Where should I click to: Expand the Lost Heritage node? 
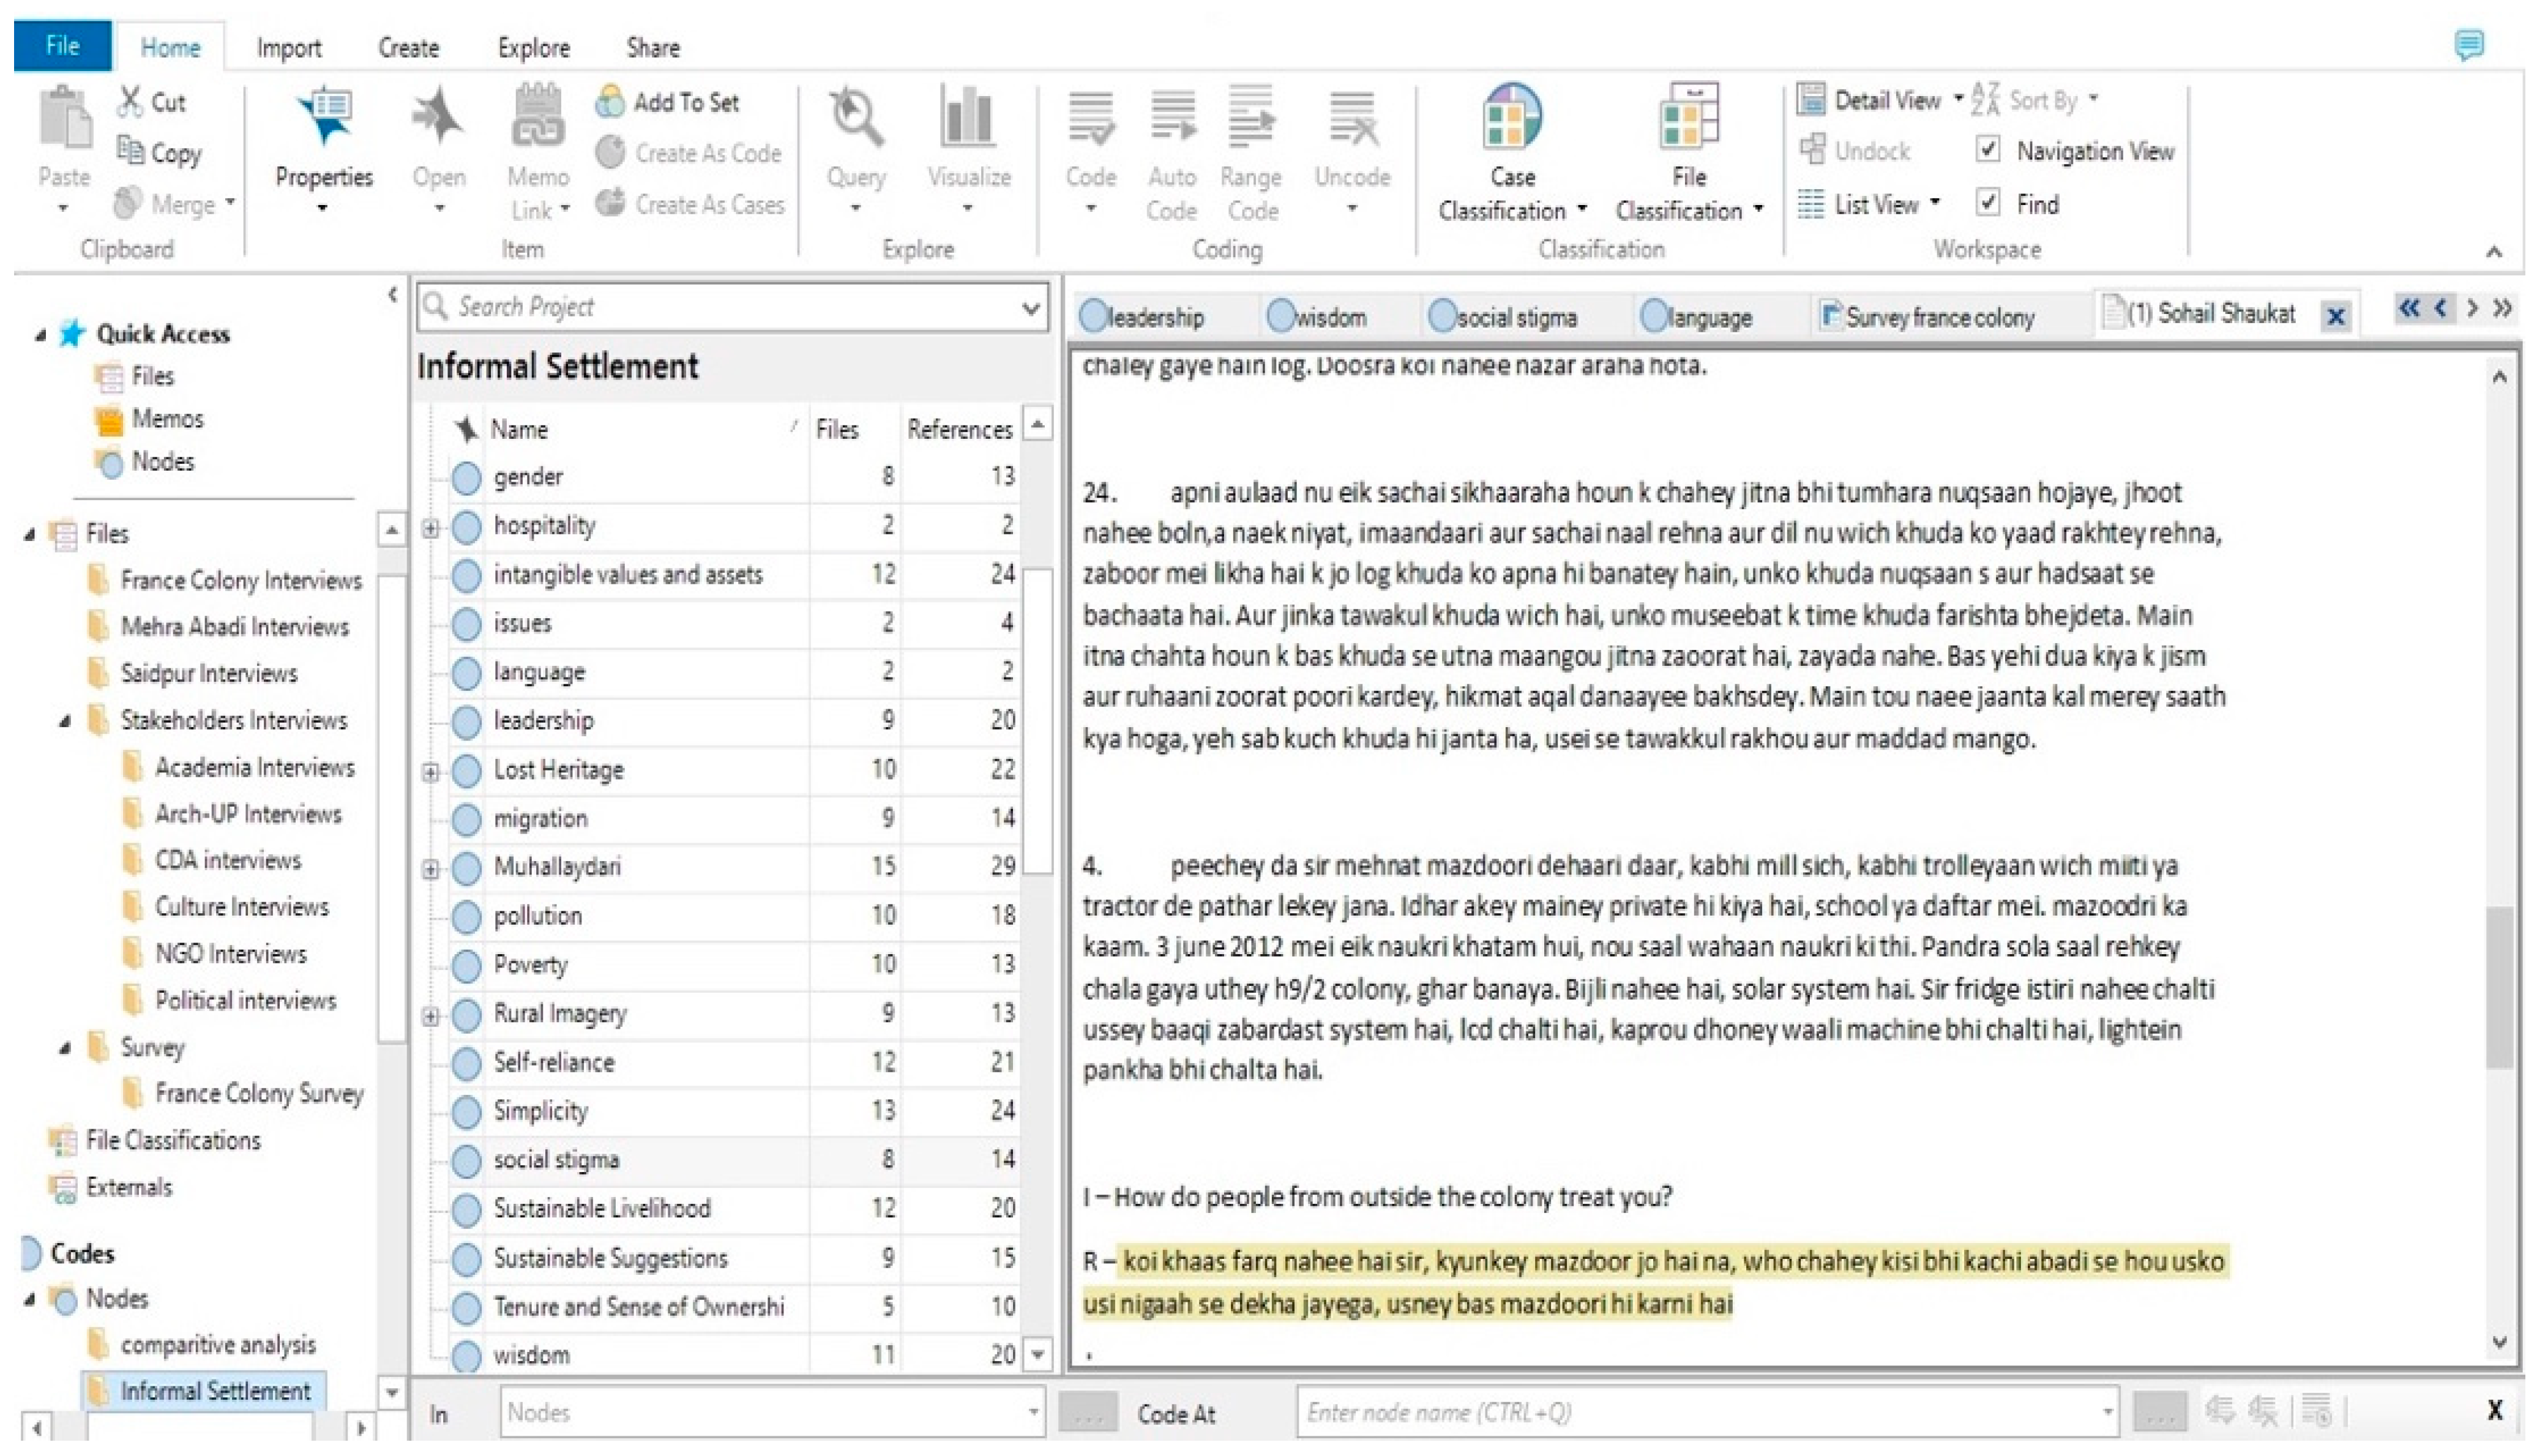(x=431, y=772)
